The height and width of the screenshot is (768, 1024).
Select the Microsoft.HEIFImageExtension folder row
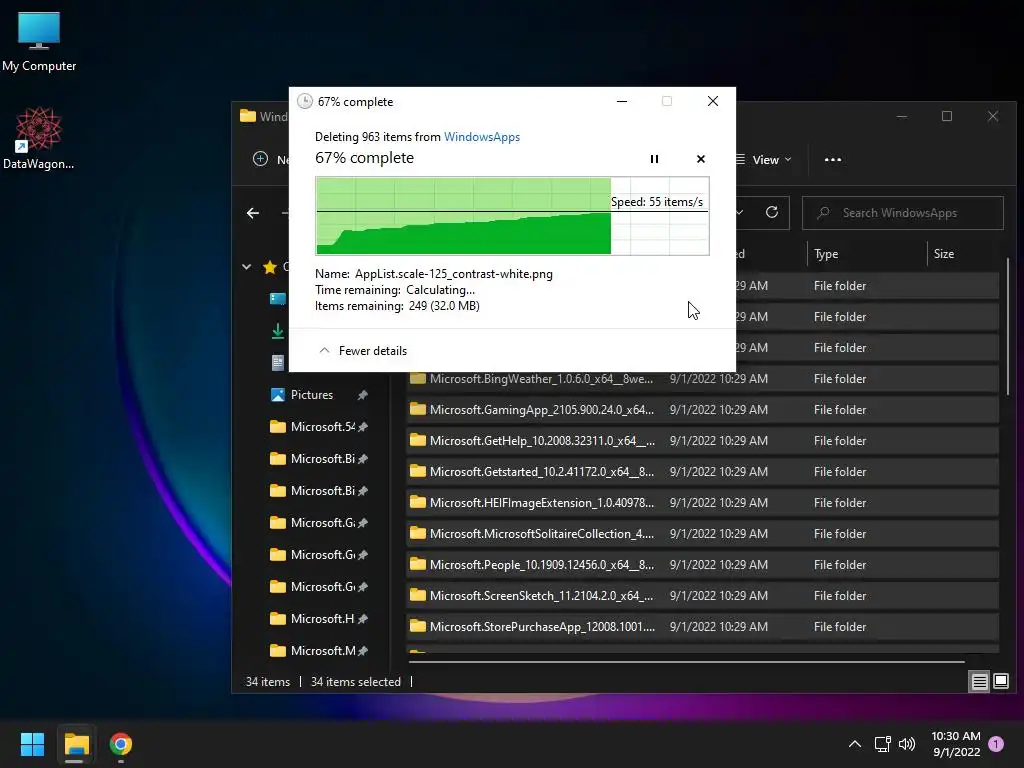[702, 503]
